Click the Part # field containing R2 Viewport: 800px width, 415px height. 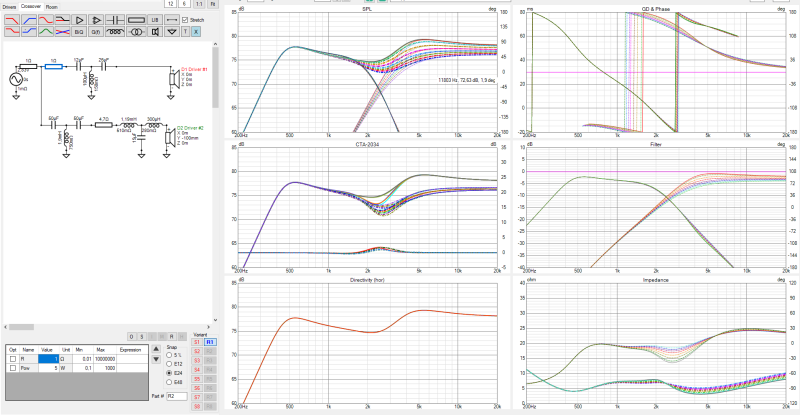point(177,396)
